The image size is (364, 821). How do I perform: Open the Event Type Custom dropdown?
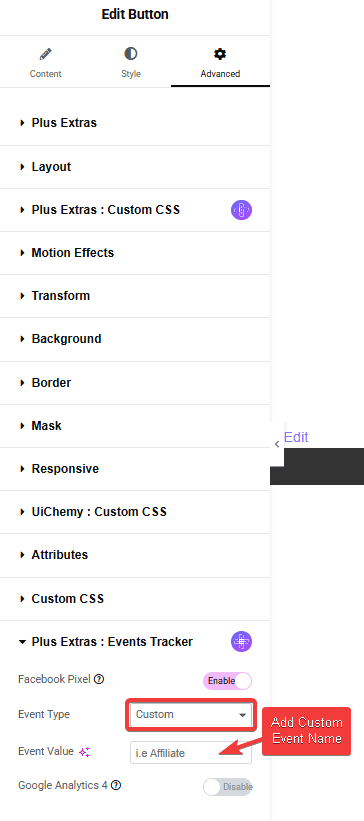coord(191,715)
